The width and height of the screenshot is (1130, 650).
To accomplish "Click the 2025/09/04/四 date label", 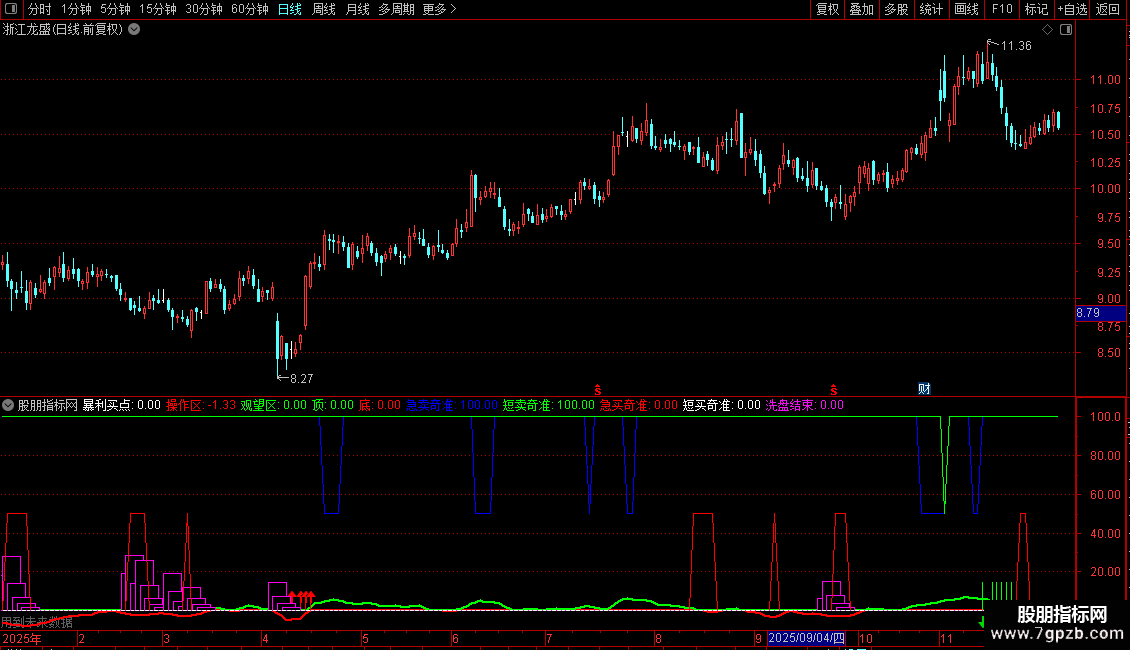I will 806,638.
